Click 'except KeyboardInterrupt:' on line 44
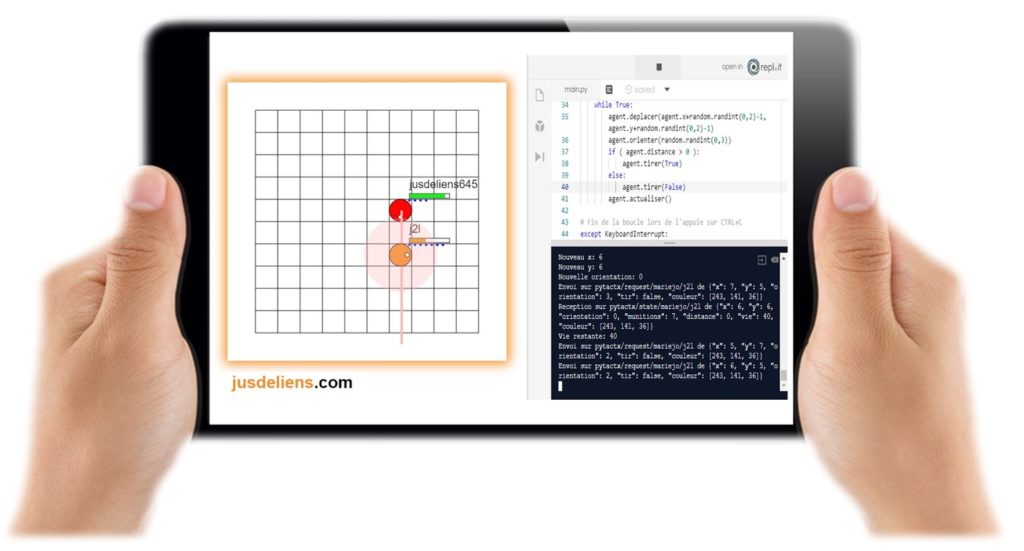 tap(624, 234)
